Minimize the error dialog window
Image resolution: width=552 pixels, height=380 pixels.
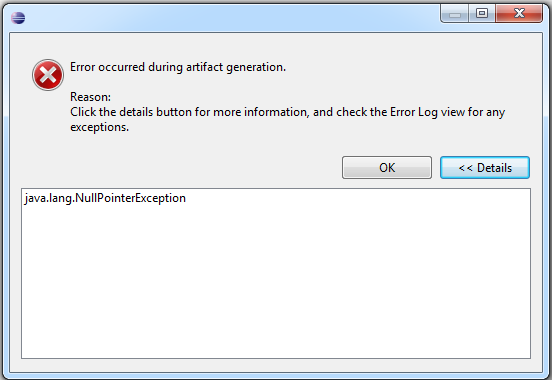(454, 14)
